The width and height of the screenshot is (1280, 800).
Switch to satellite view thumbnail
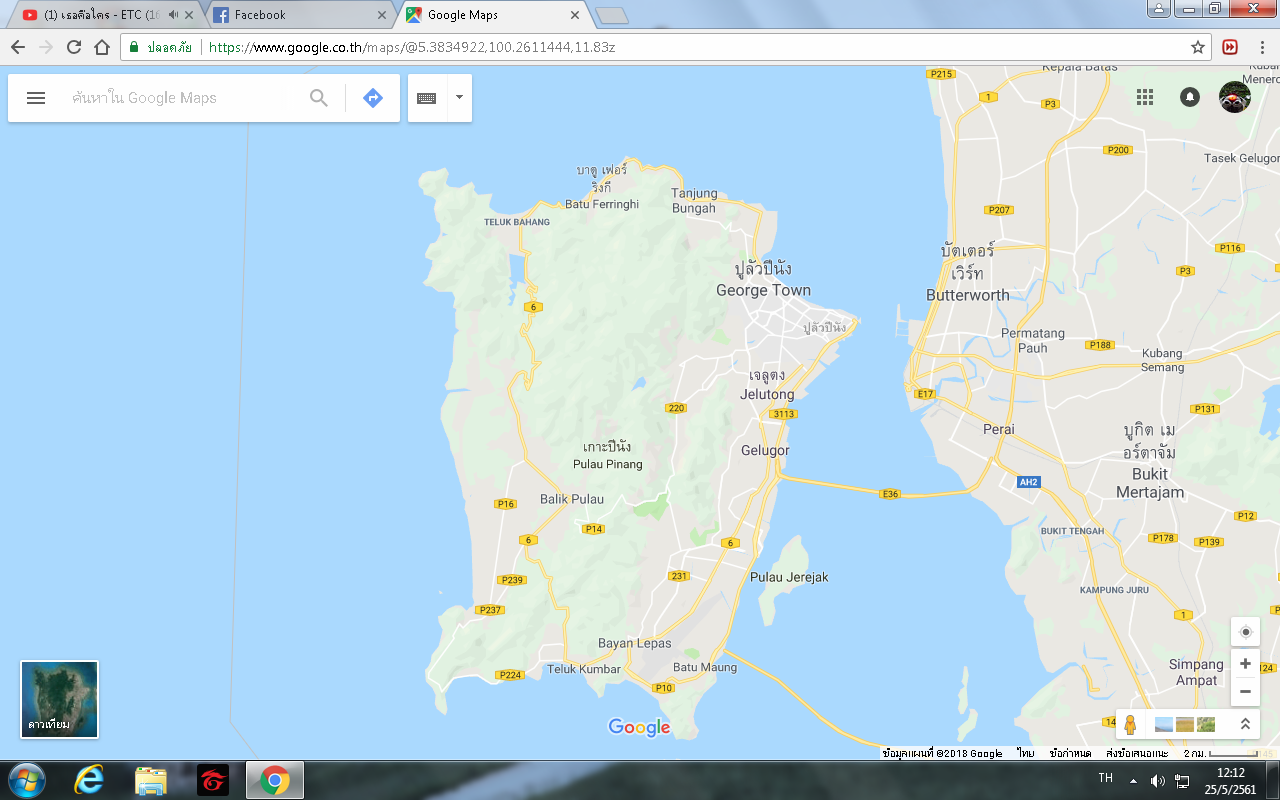(x=60, y=699)
